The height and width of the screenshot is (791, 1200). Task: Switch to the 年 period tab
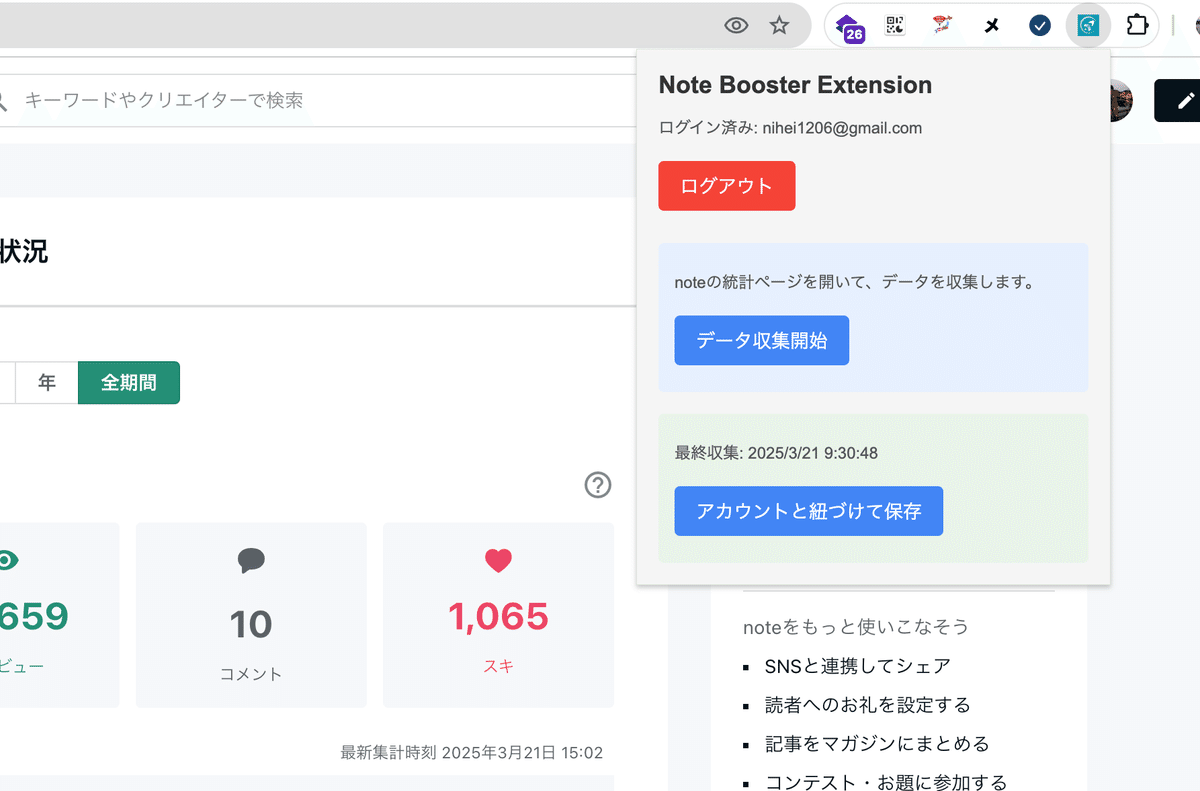pos(45,382)
